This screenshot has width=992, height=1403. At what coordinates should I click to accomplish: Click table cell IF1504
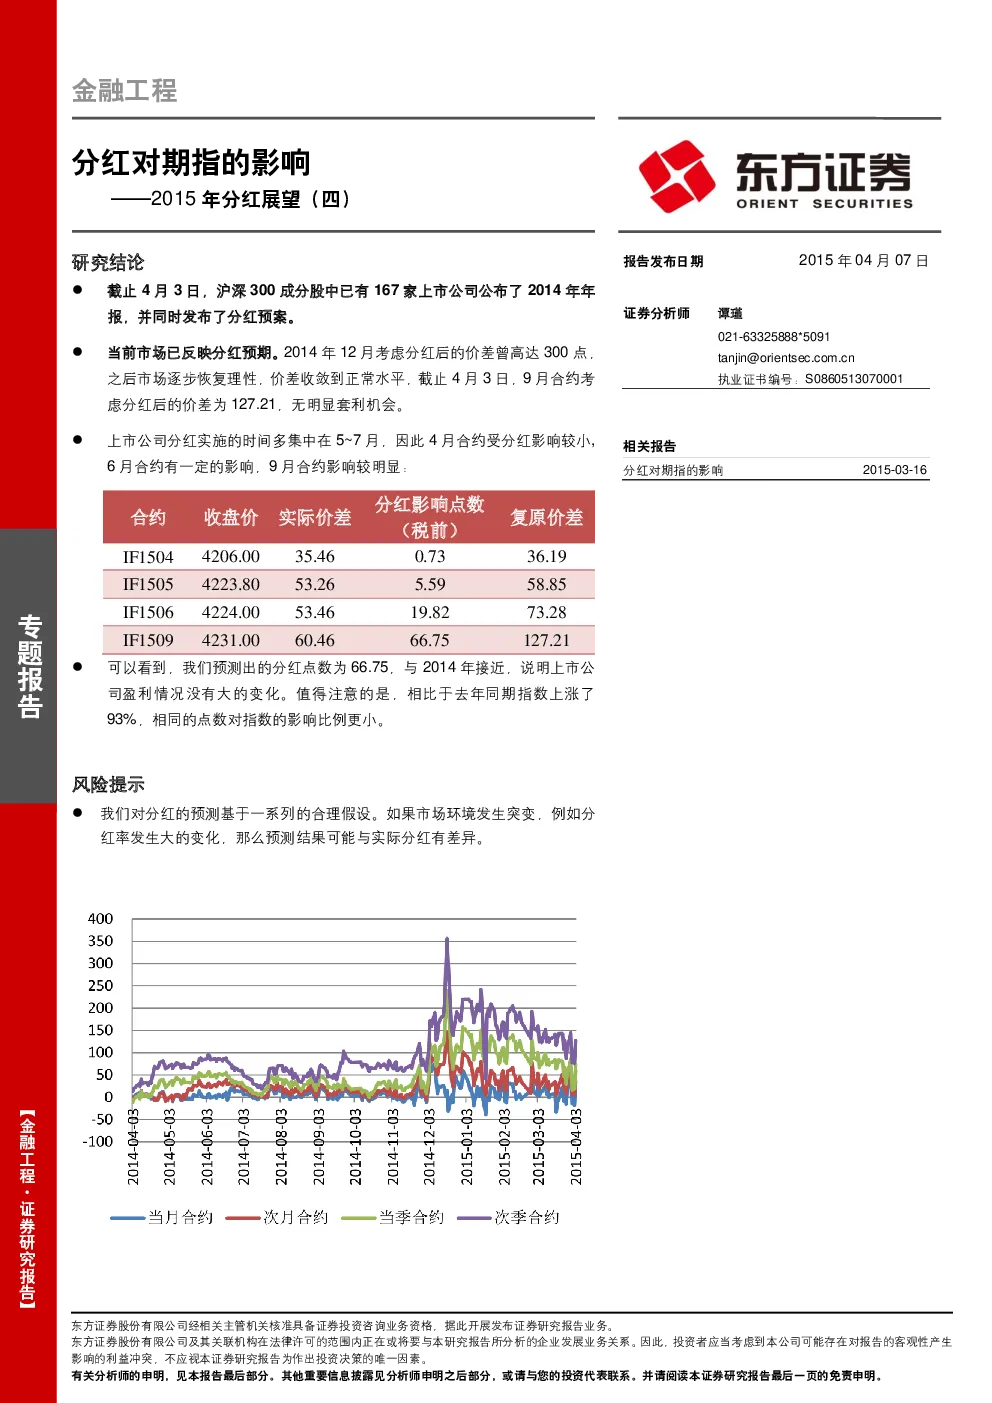[148, 557]
